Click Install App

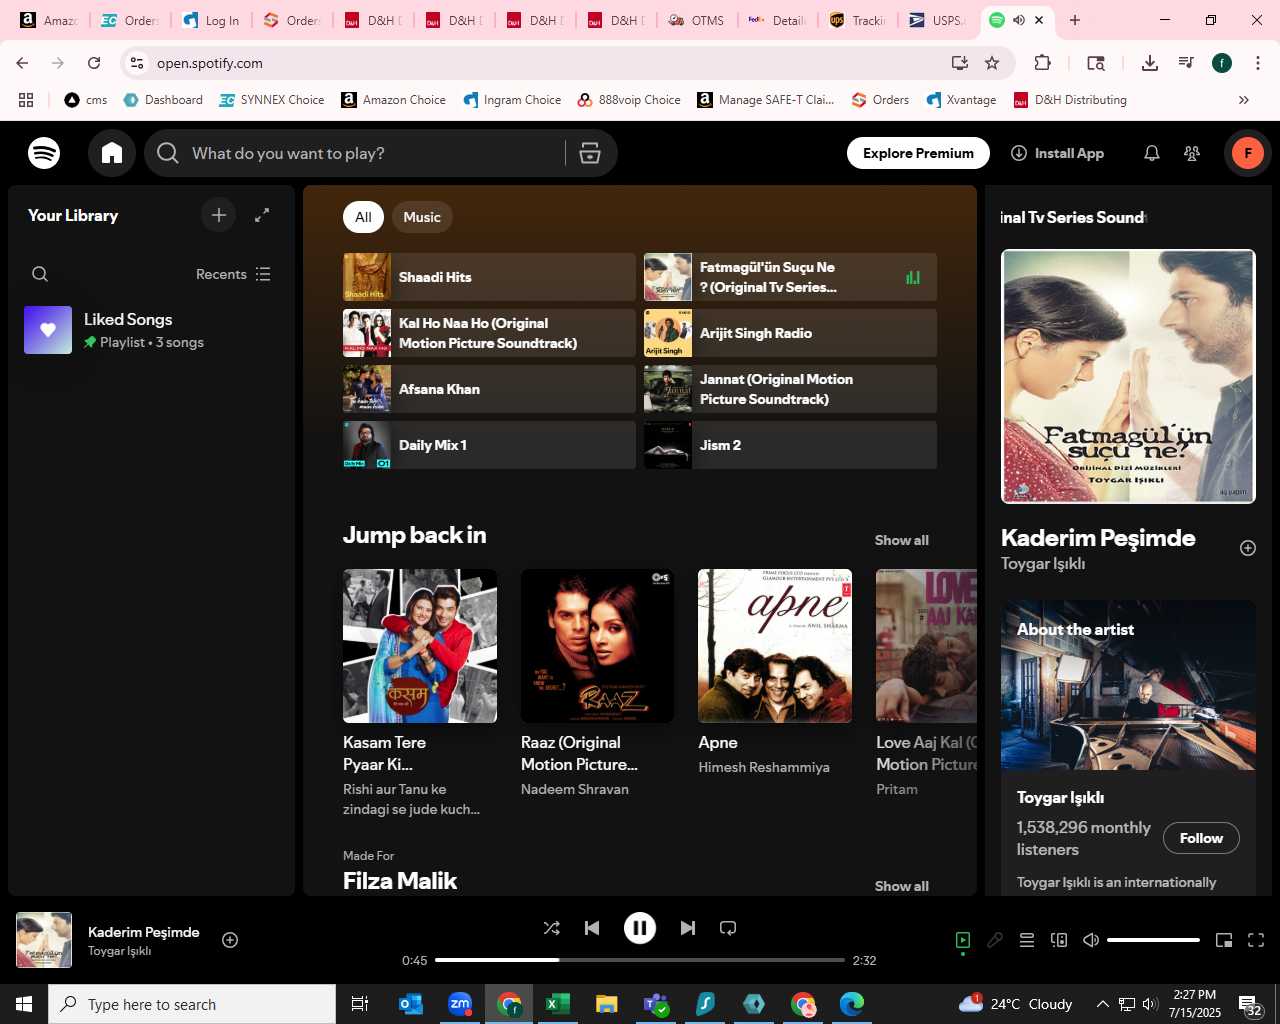click(1057, 153)
